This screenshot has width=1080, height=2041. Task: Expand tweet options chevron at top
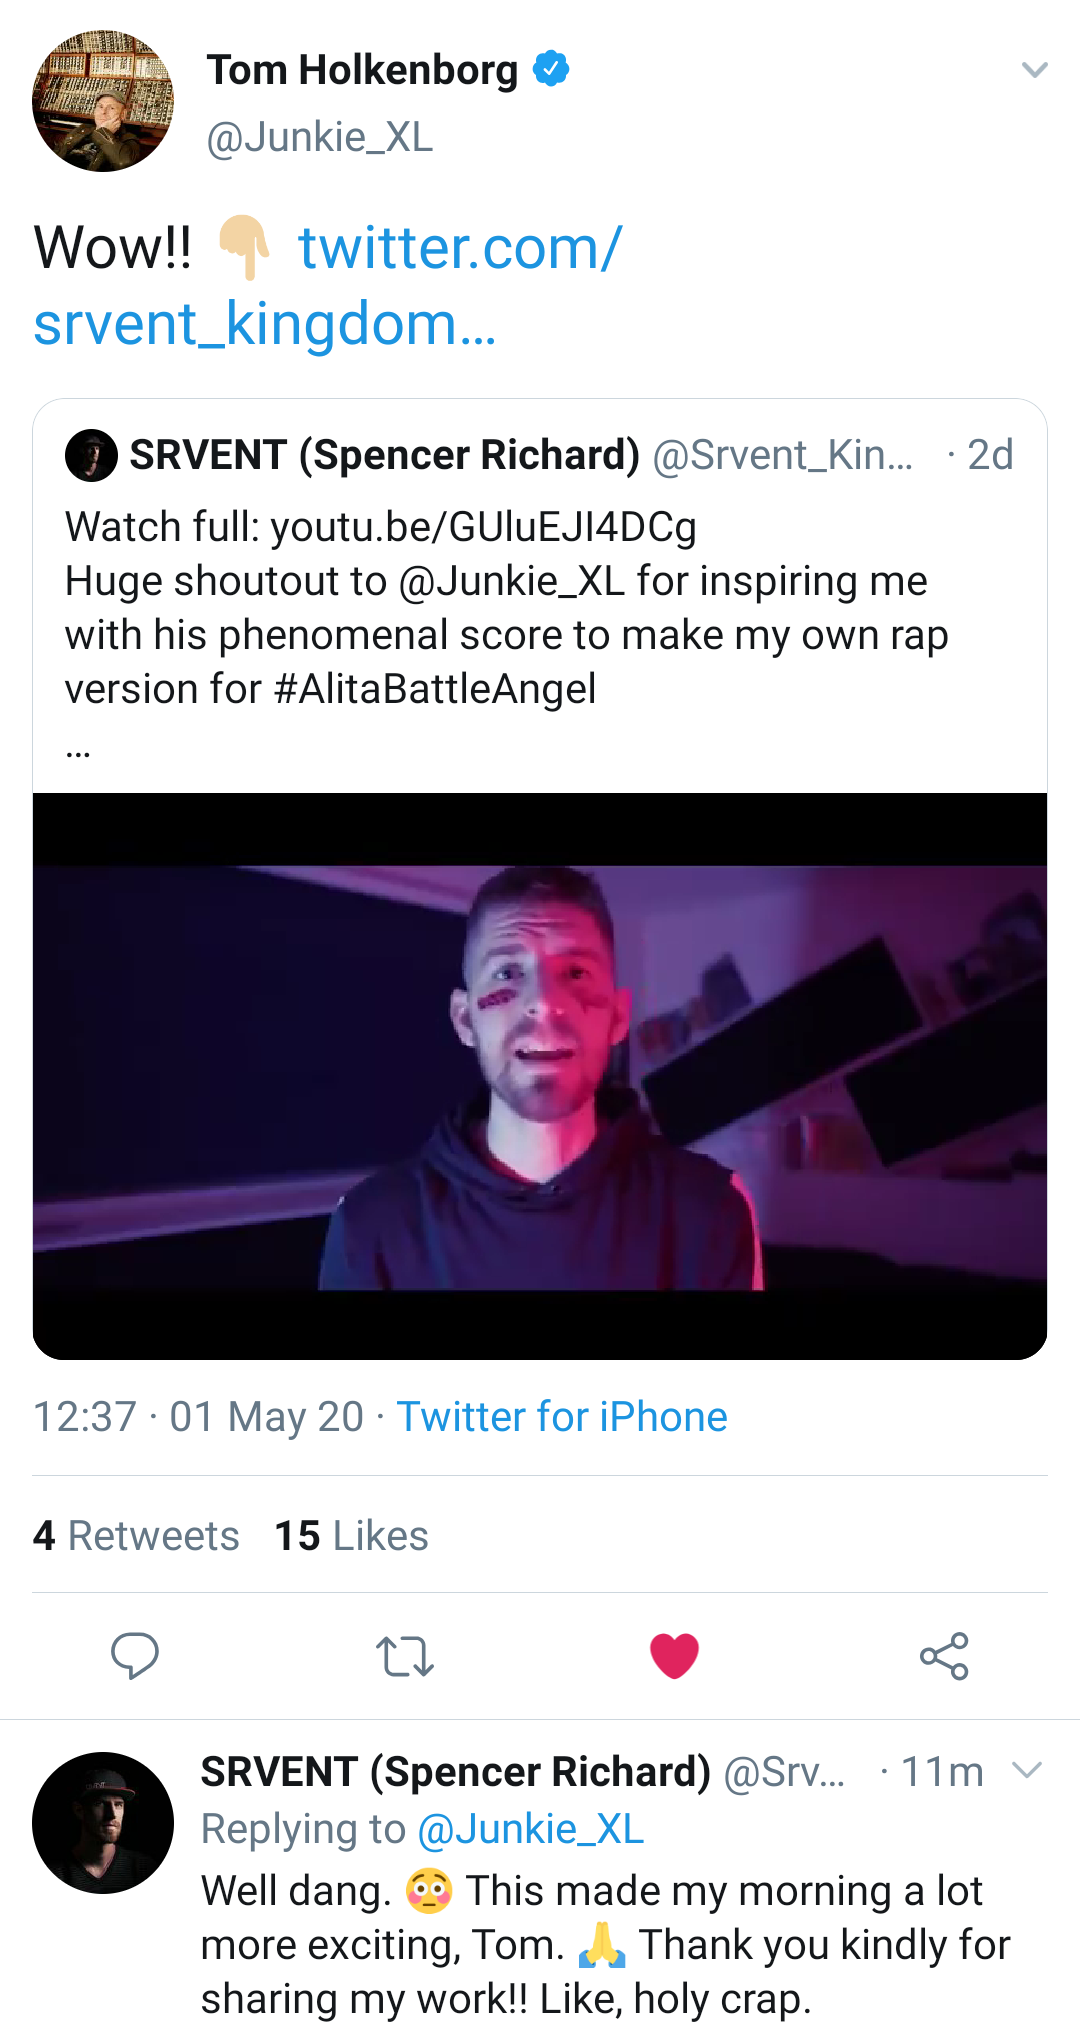[1034, 70]
